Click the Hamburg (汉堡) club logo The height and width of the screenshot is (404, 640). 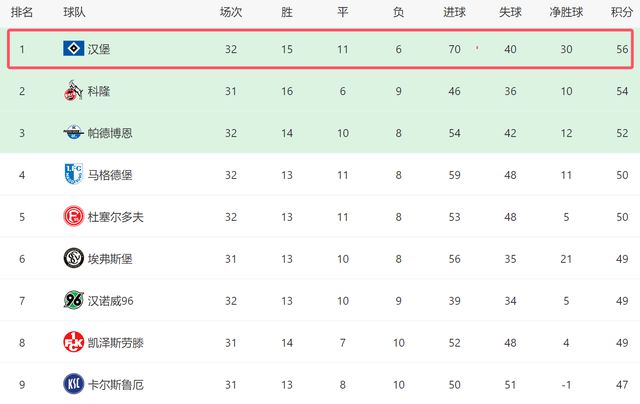coord(73,49)
